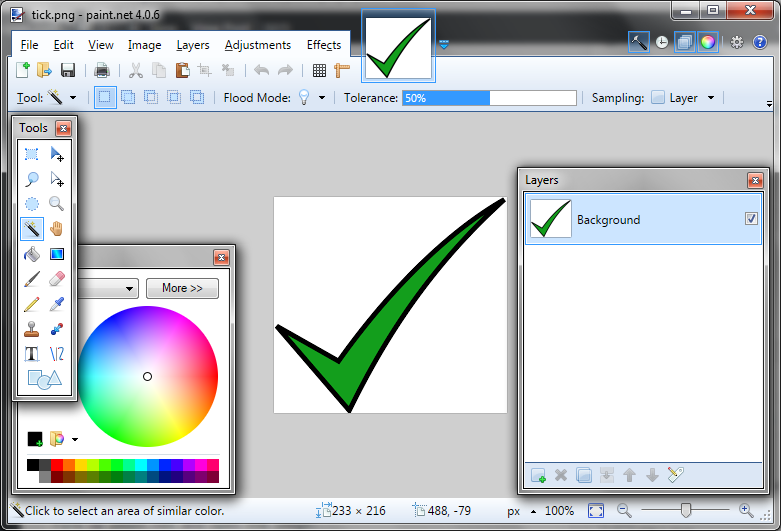Select the Gradient tool
This screenshot has width=781, height=531.
pyautogui.click(x=57, y=254)
